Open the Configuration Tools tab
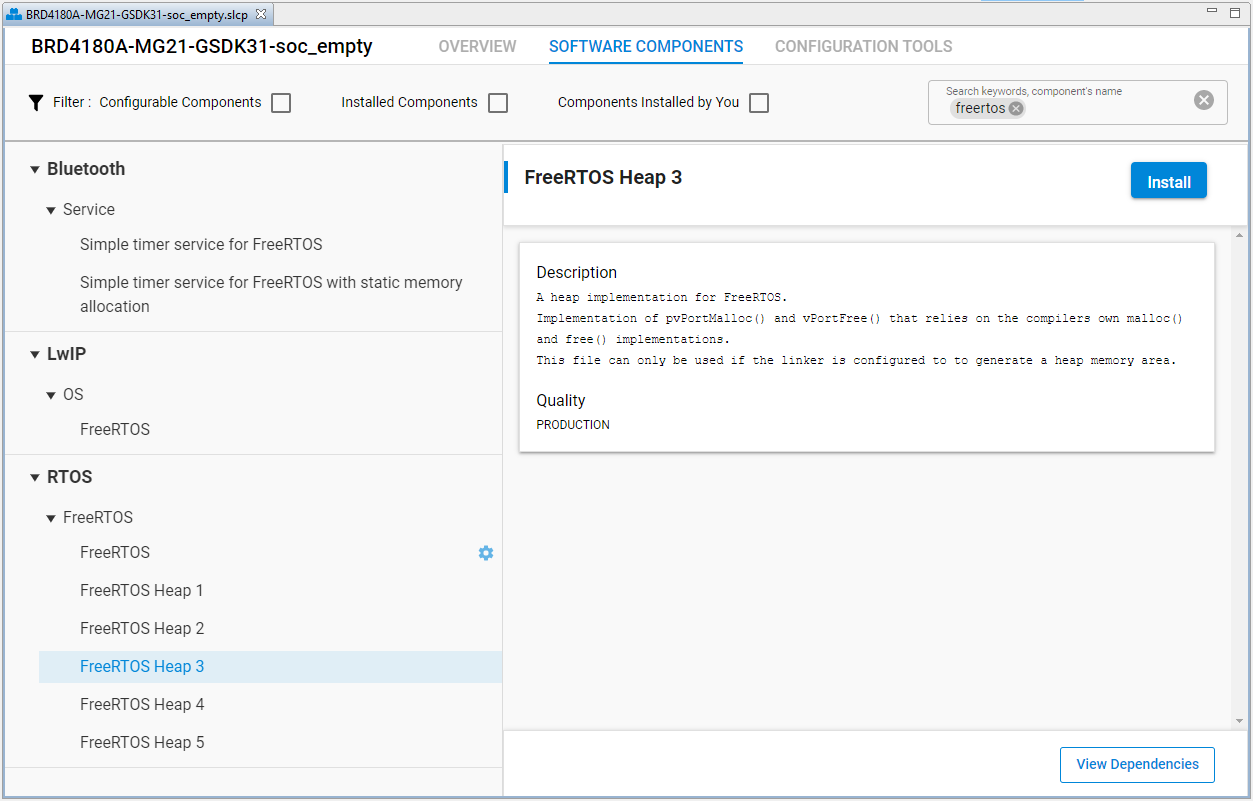The width and height of the screenshot is (1253, 801). coord(863,47)
